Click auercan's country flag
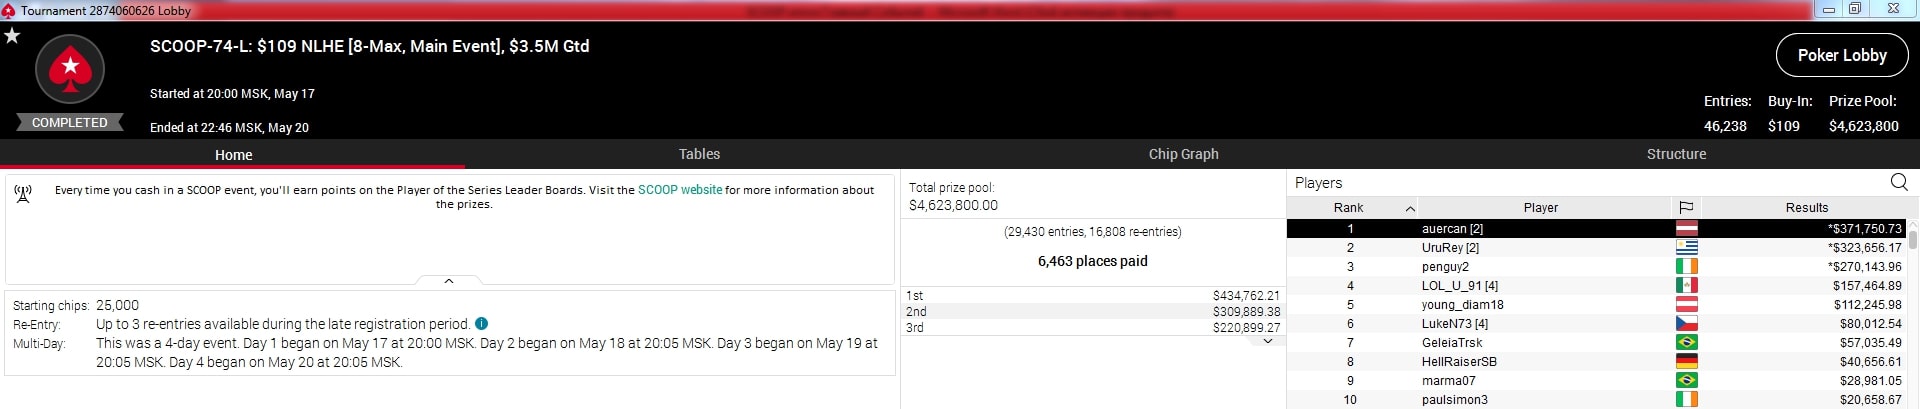This screenshot has height=409, width=1920. (x=1687, y=229)
